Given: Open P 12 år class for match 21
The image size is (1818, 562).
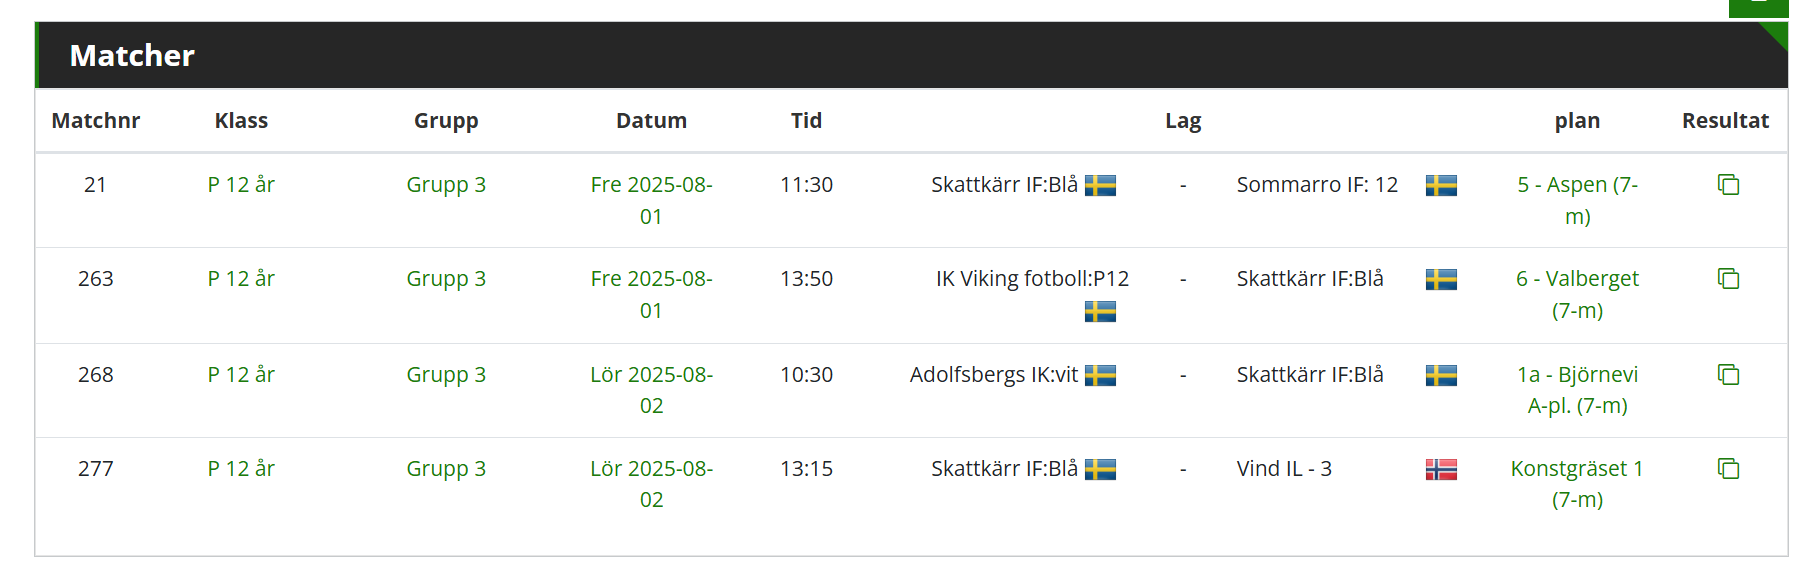Looking at the screenshot, I should tap(241, 185).
